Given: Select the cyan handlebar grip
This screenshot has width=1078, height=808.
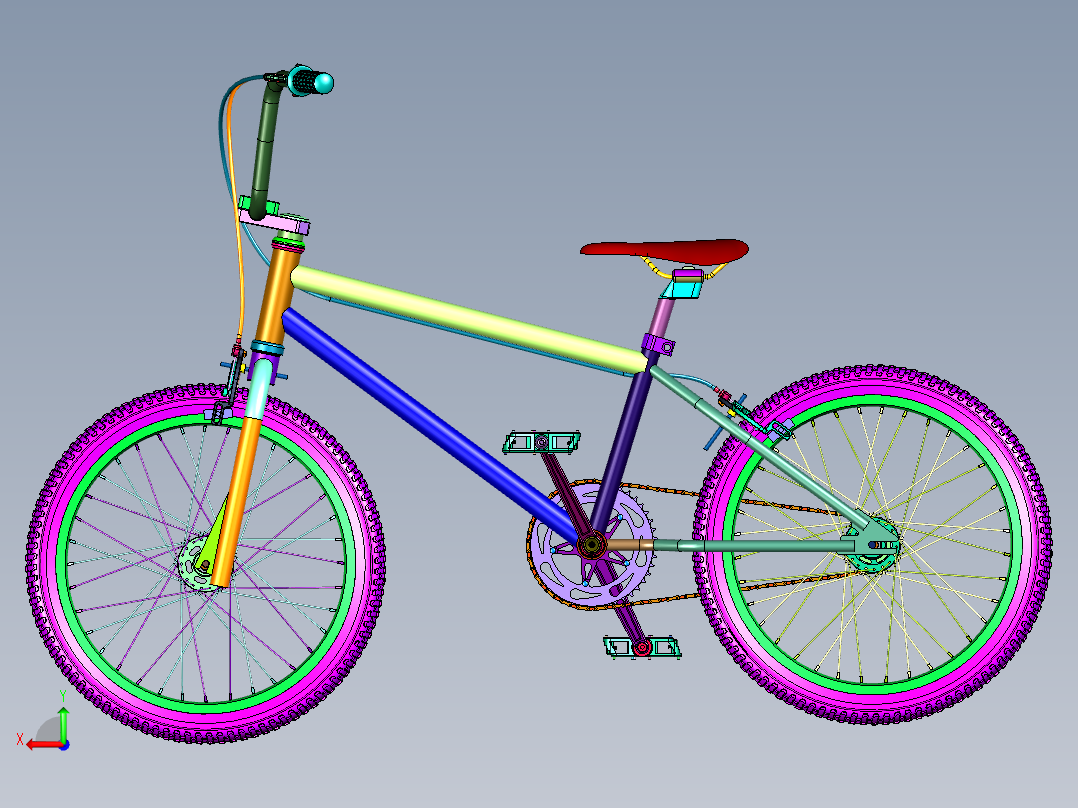Looking at the screenshot, I should coord(312,83).
